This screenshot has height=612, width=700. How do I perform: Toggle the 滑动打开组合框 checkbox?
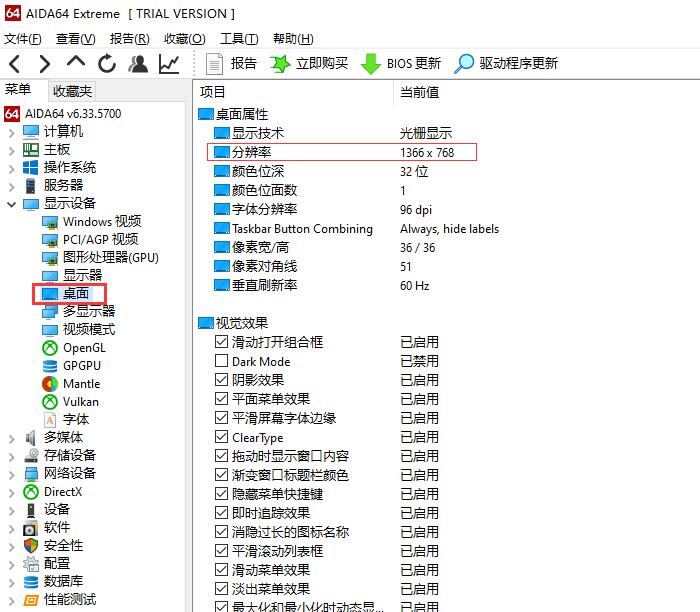click(x=221, y=342)
